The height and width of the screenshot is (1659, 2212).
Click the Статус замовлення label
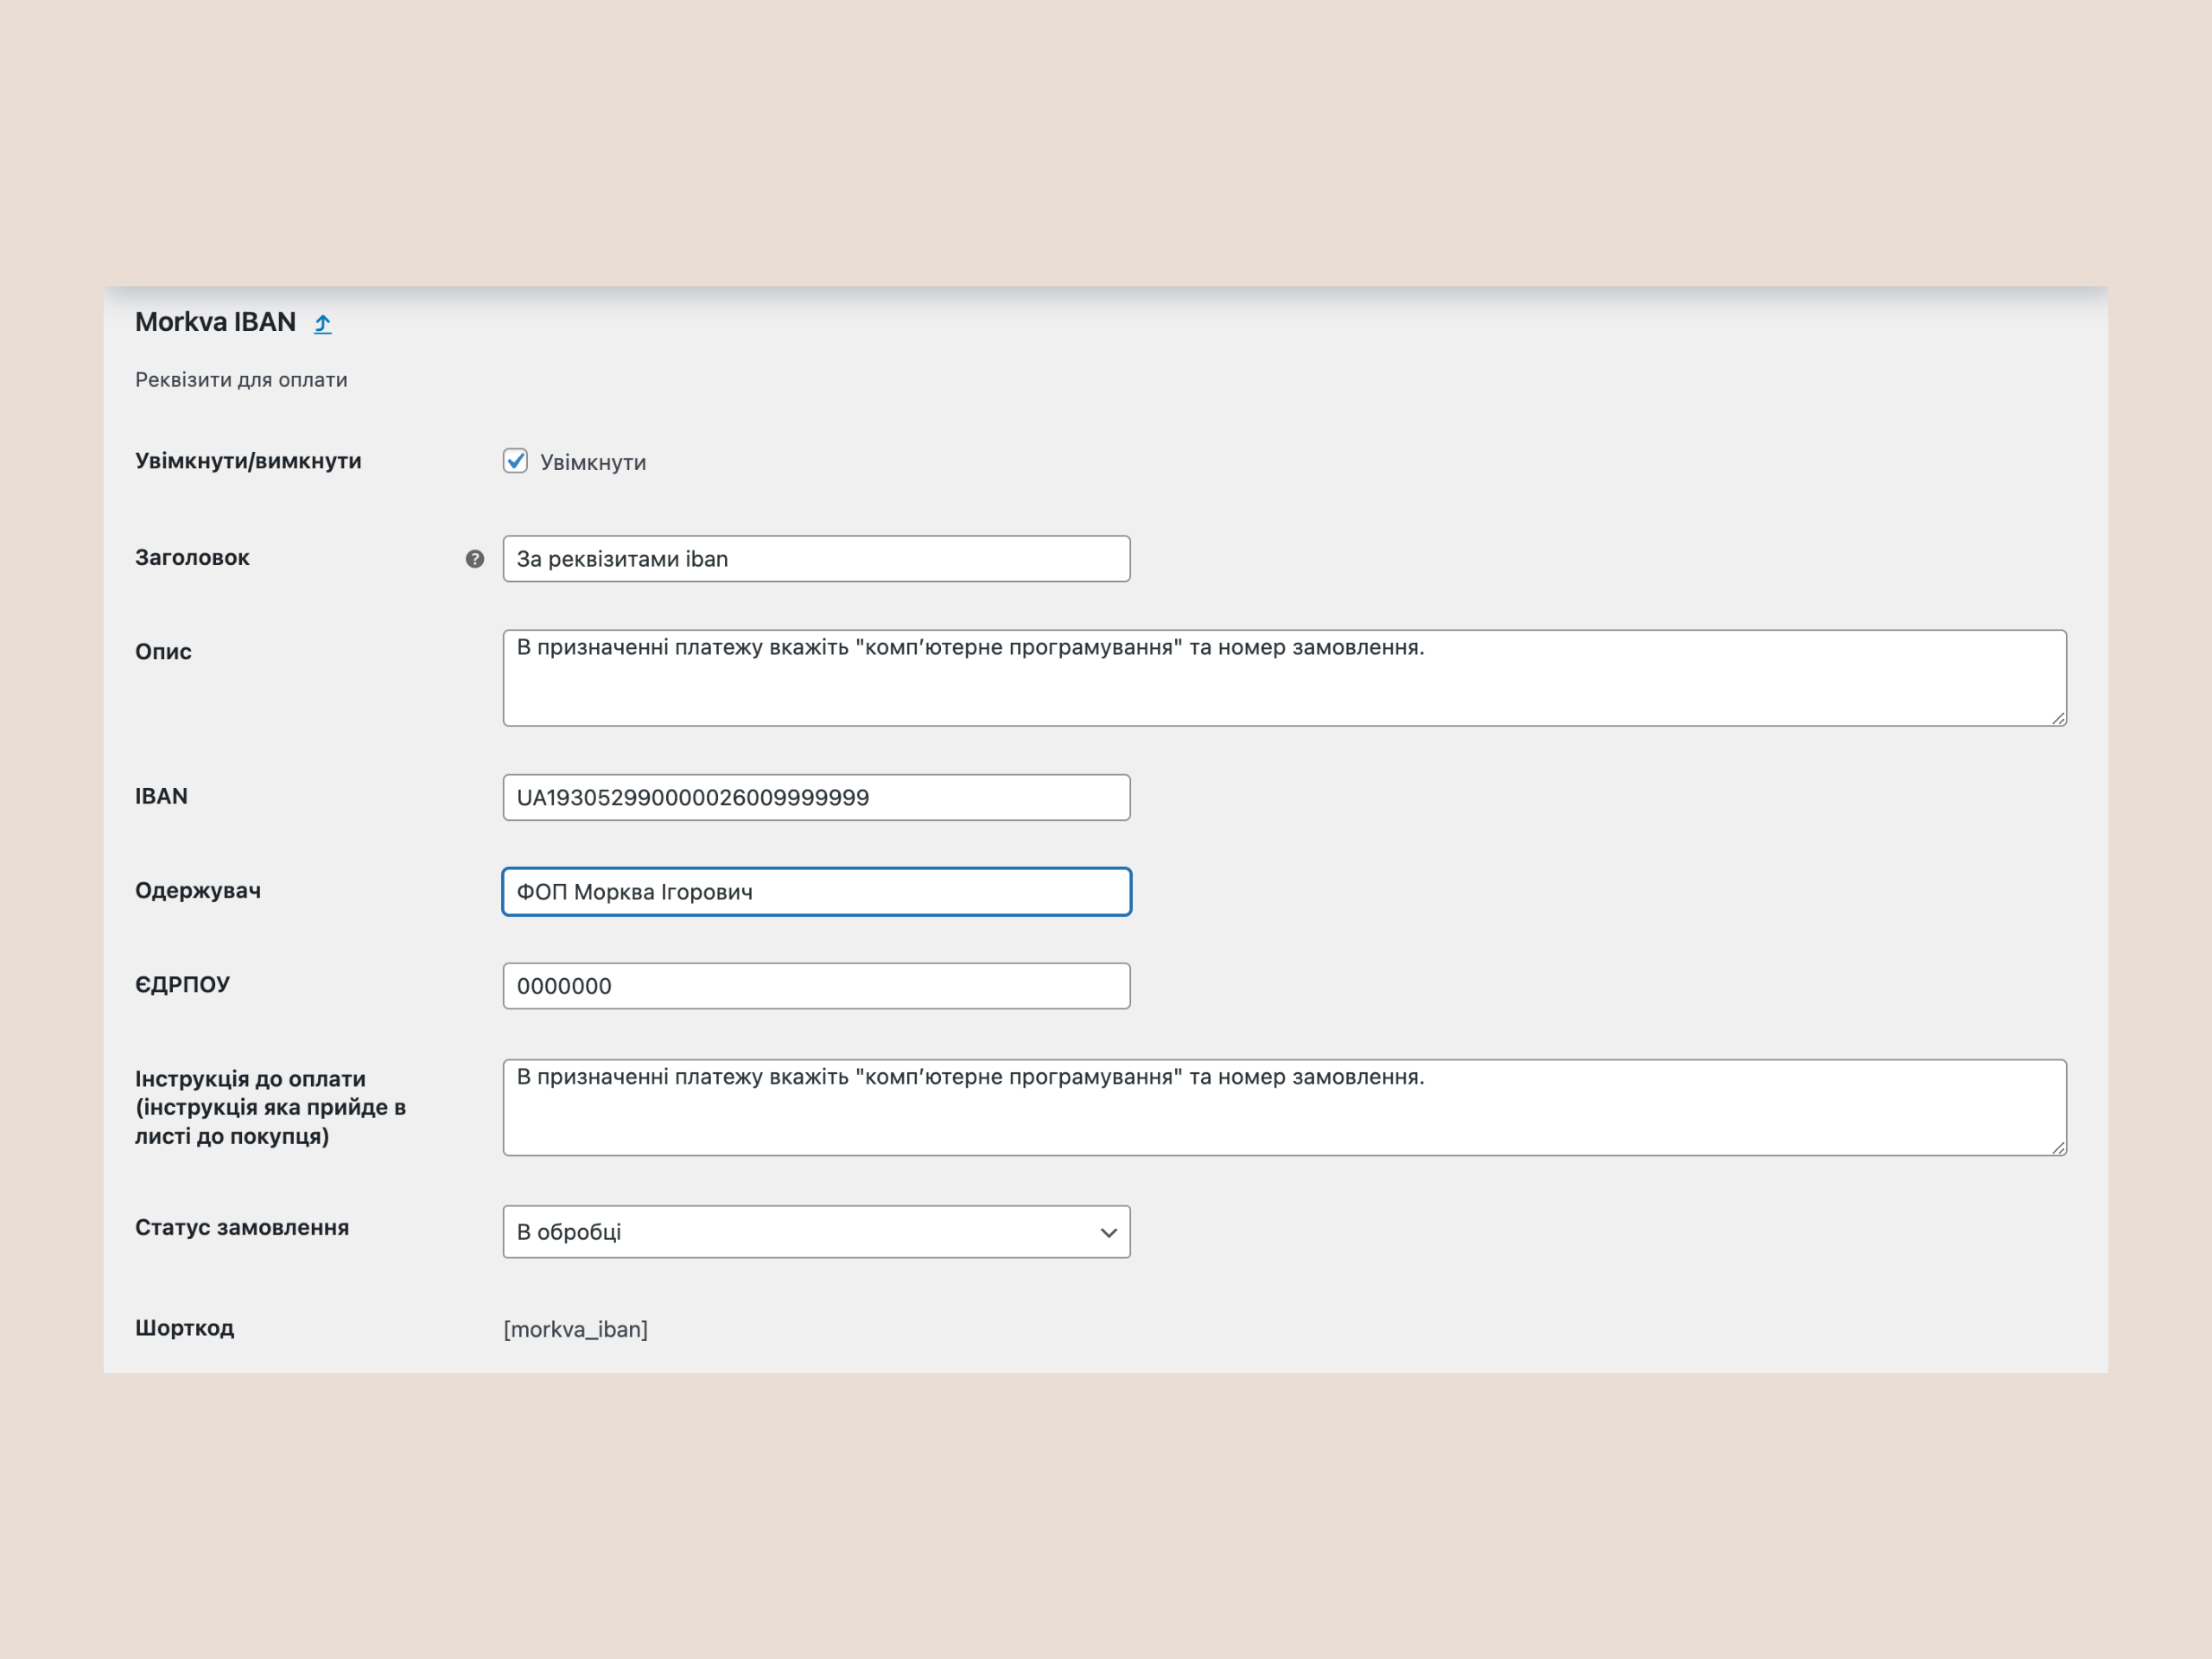[242, 1228]
